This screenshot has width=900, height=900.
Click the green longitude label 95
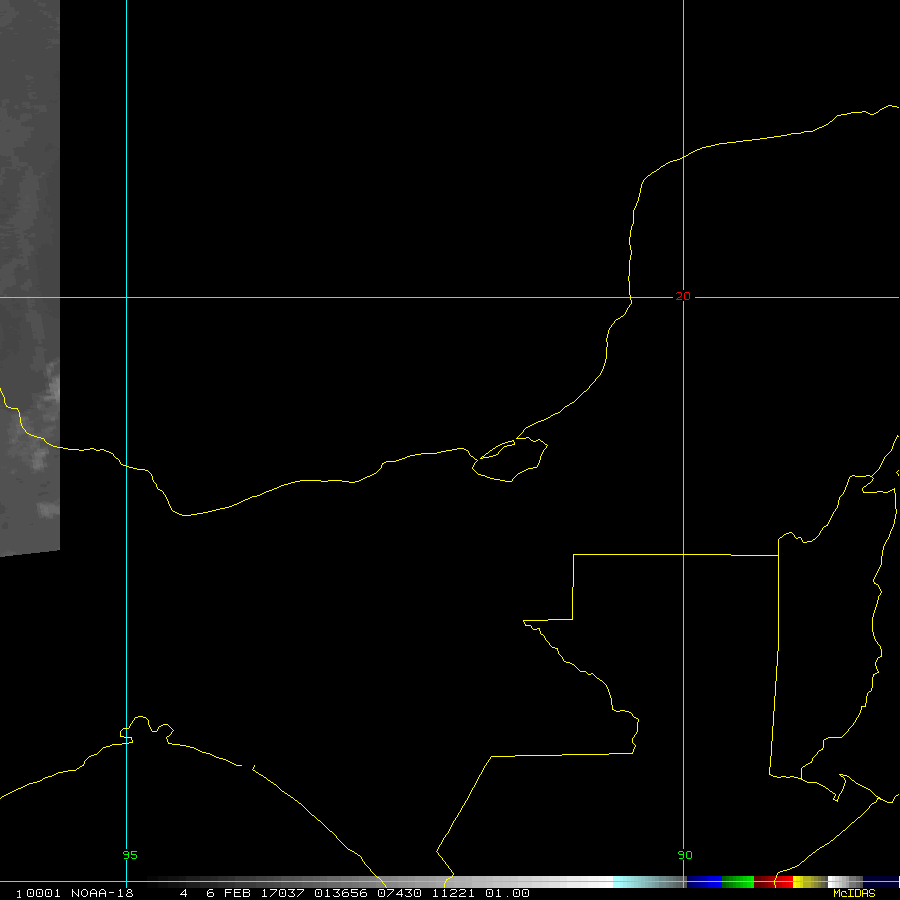point(130,855)
